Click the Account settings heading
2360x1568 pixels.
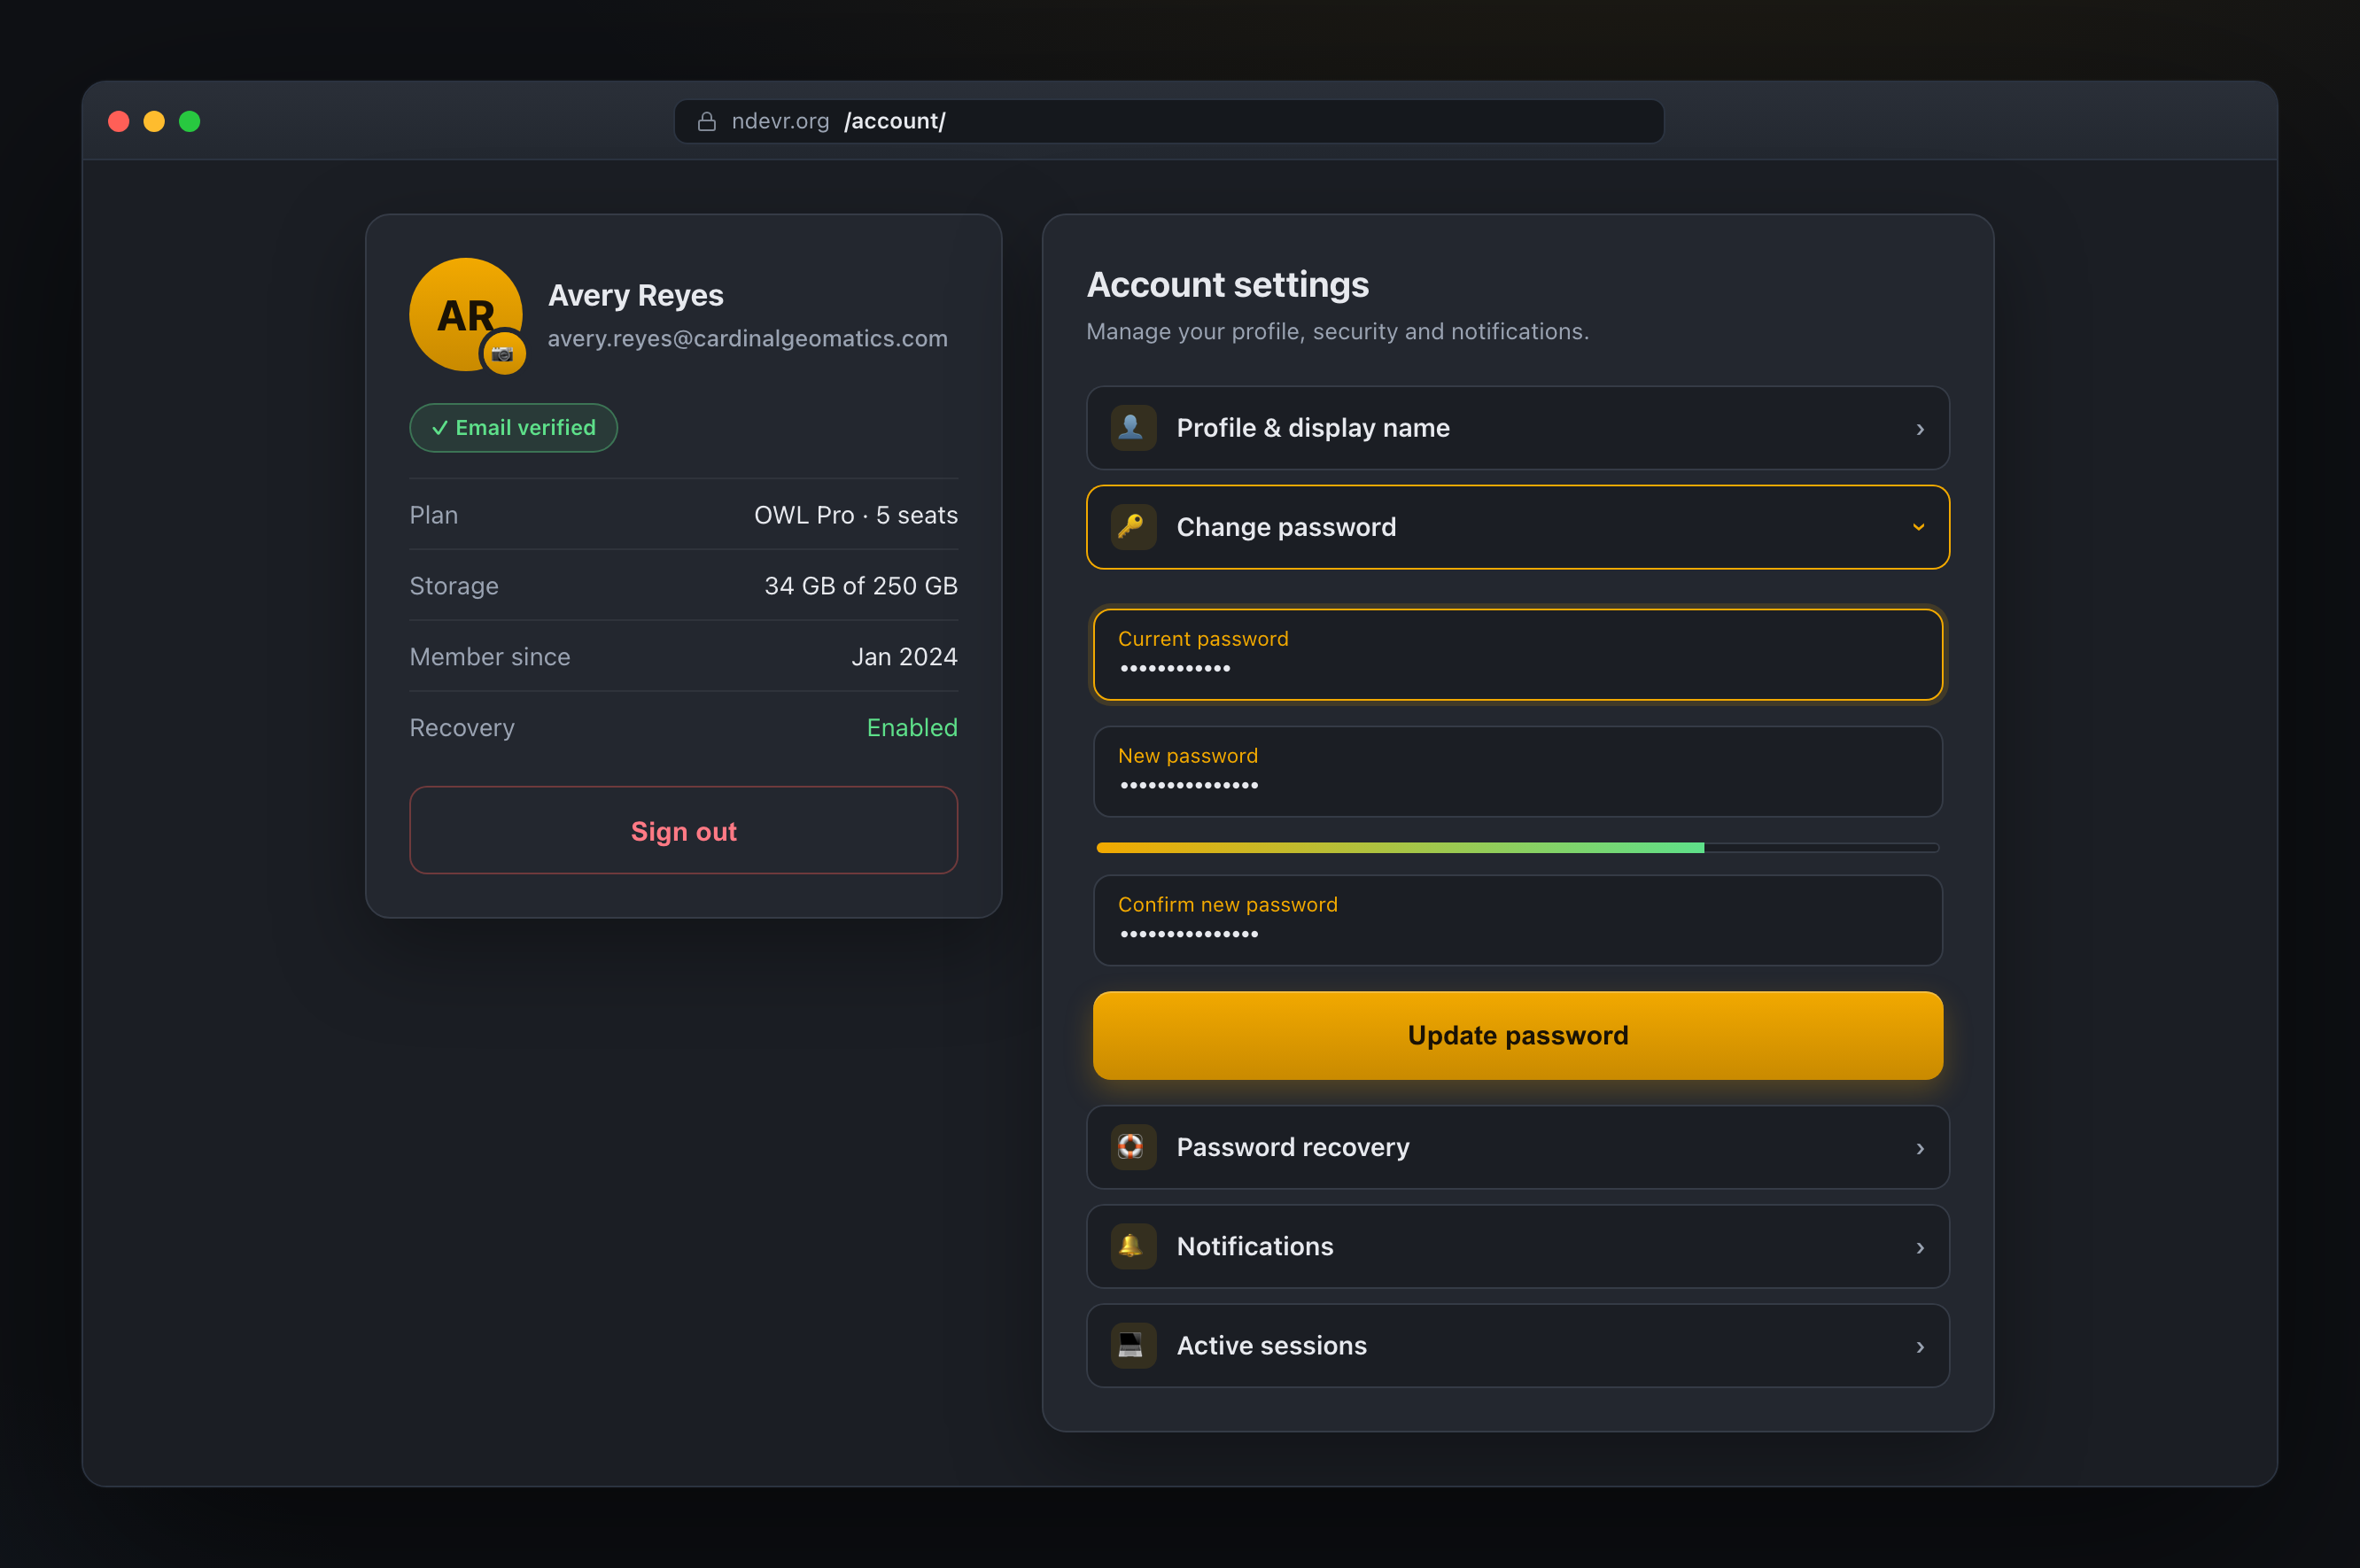(x=1227, y=285)
